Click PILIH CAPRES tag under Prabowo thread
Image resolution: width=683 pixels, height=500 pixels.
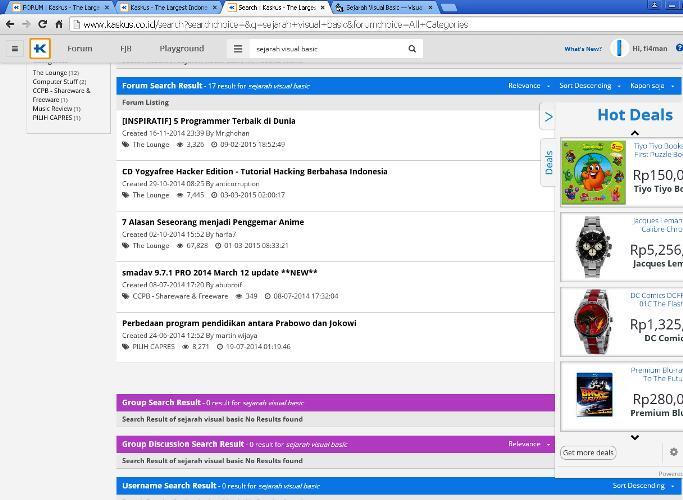click(x=153, y=347)
